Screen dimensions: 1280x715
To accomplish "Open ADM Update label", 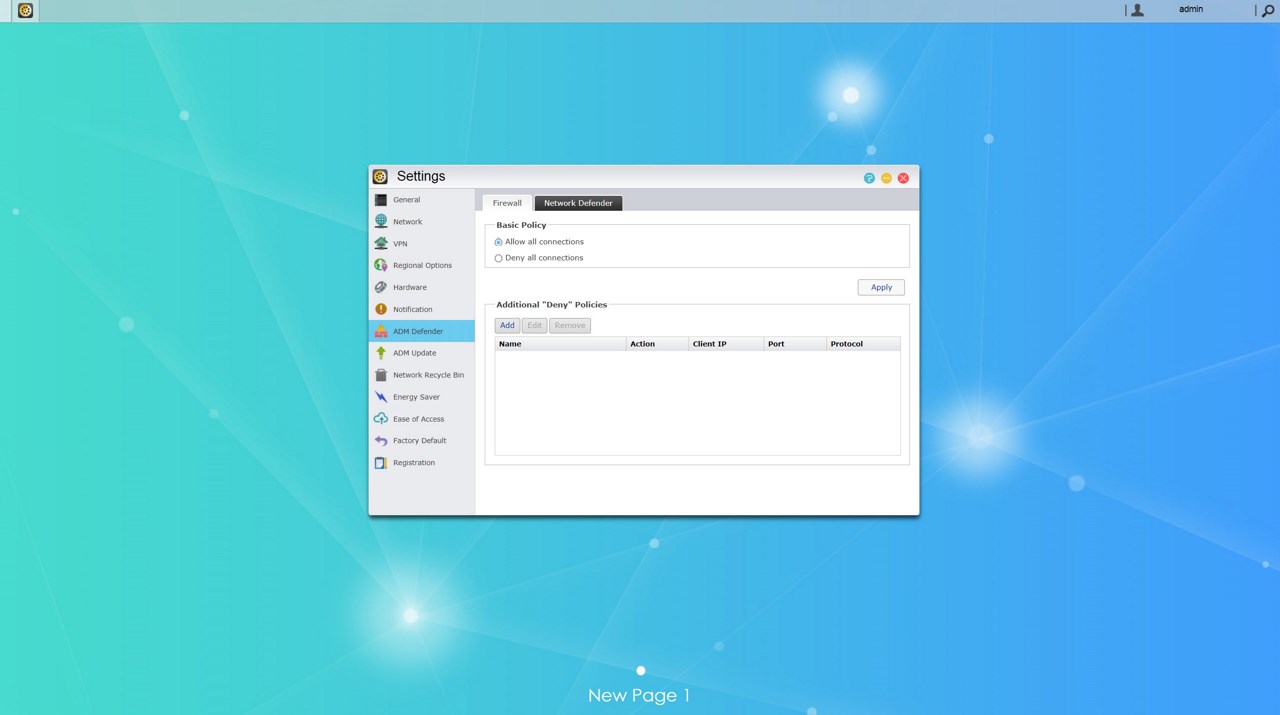I will coord(414,353).
